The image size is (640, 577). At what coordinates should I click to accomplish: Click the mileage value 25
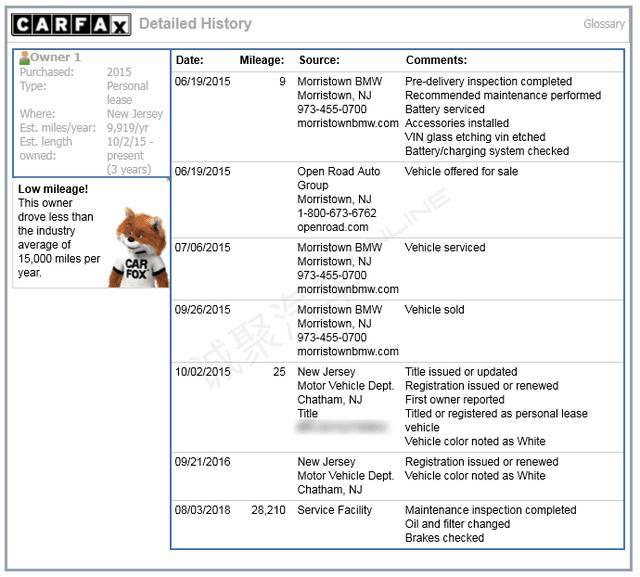279,372
